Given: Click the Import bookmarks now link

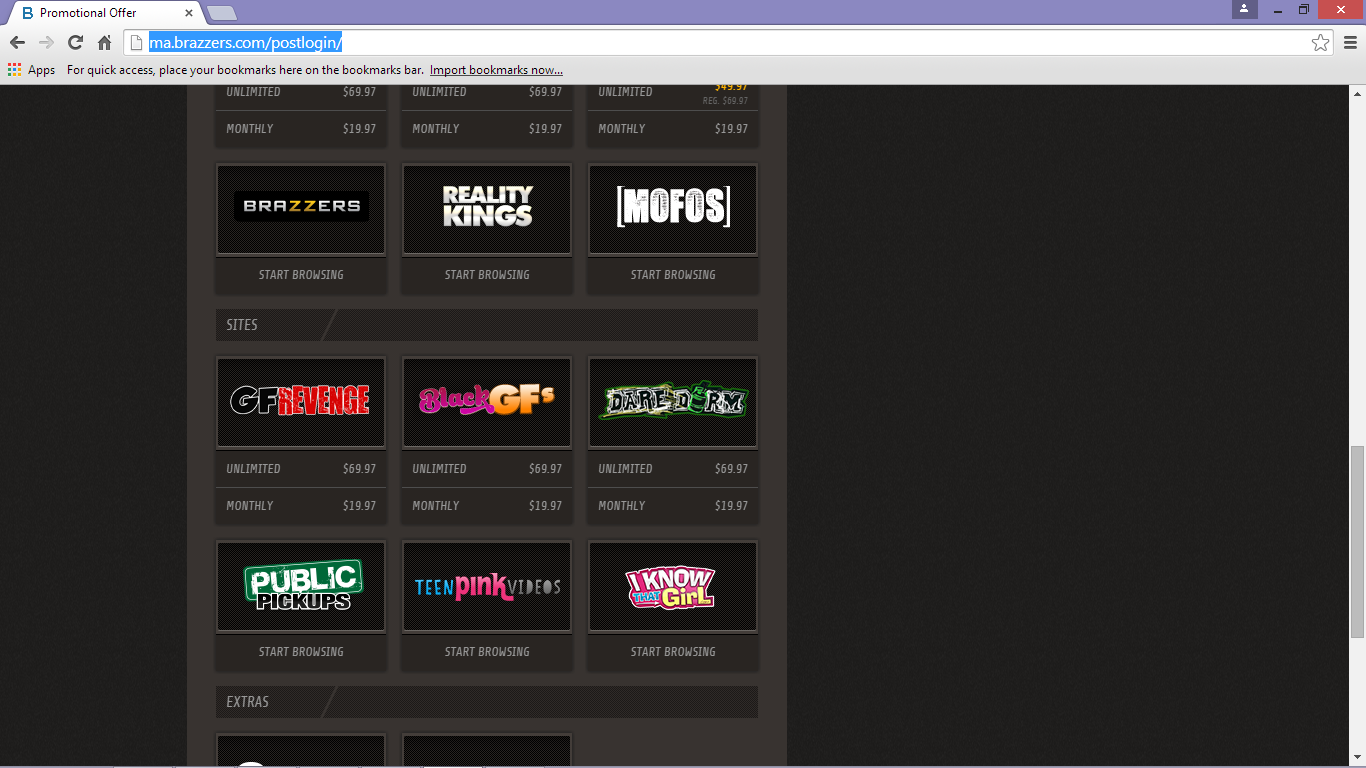Looking at the screenshot, I should click(496, 70).
